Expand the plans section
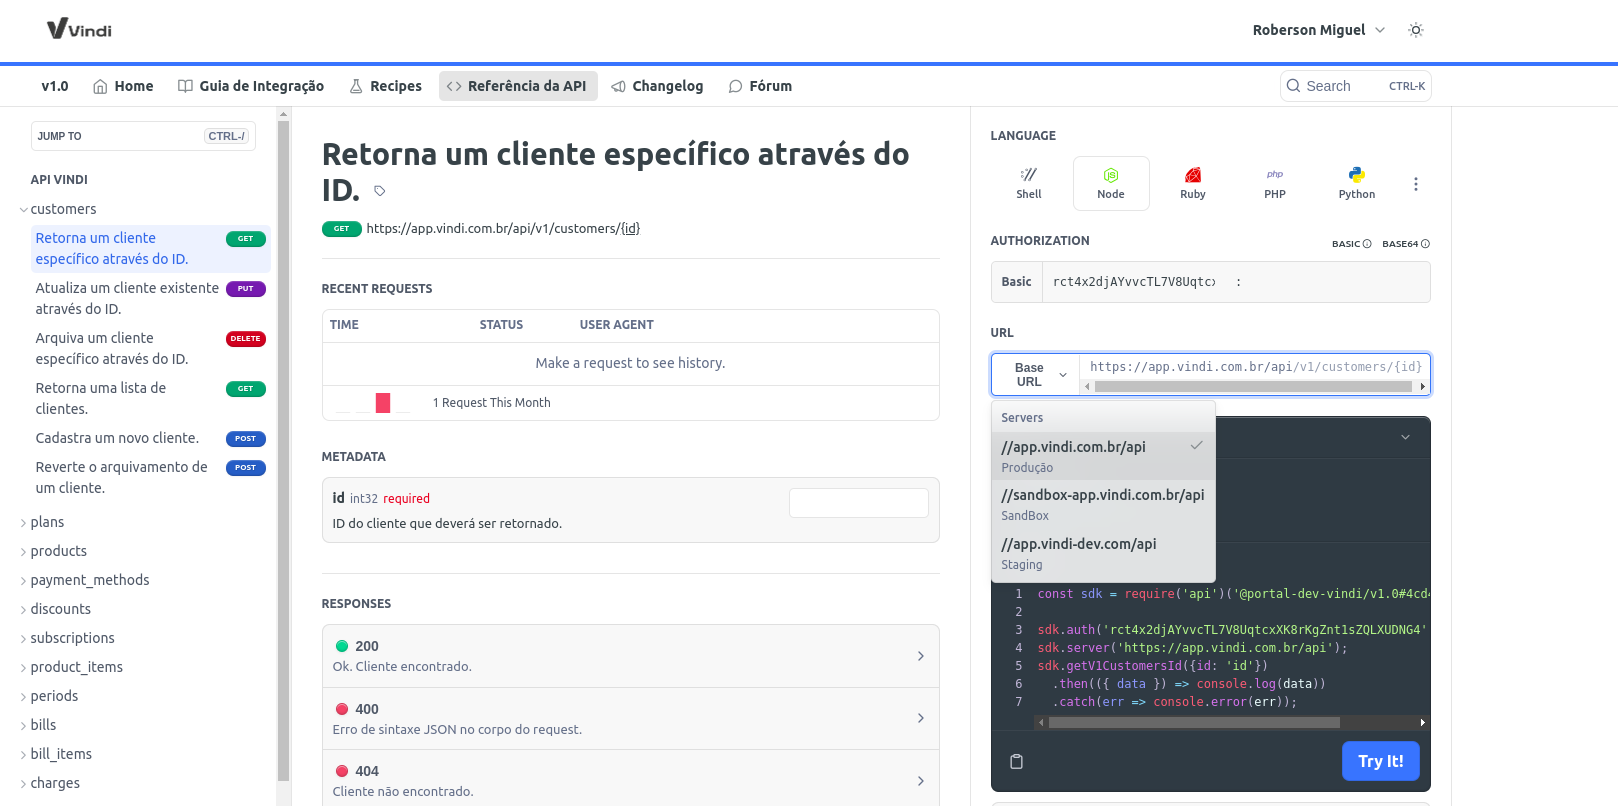This screenshot has width=1618, height=806. (24, 522)
